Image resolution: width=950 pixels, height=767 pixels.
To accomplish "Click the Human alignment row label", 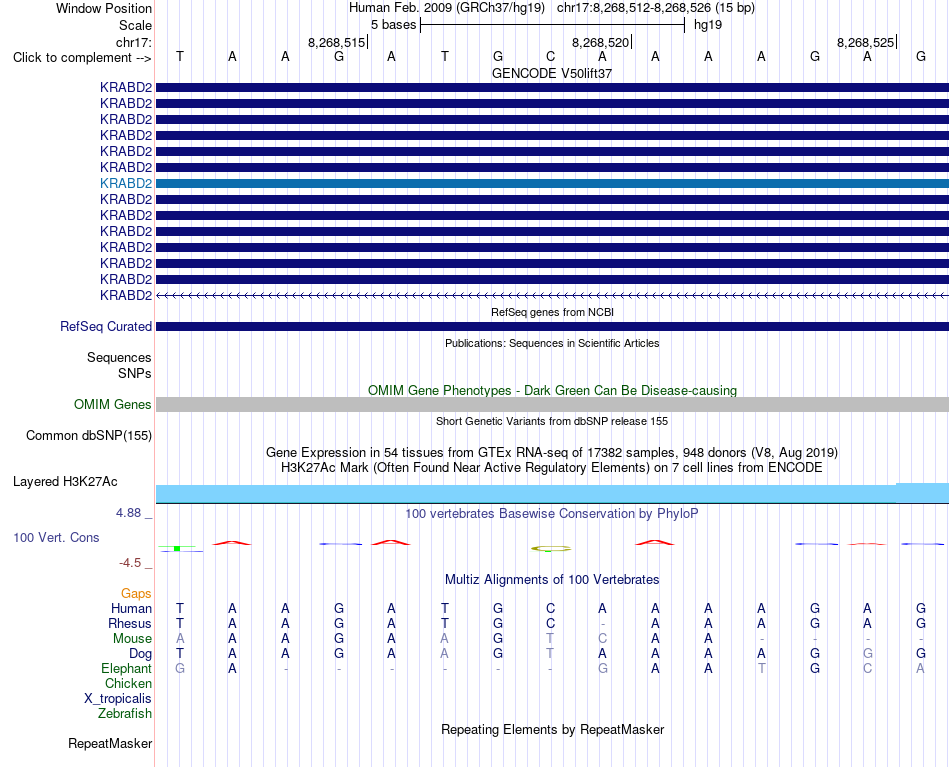I will pos(131,608).
